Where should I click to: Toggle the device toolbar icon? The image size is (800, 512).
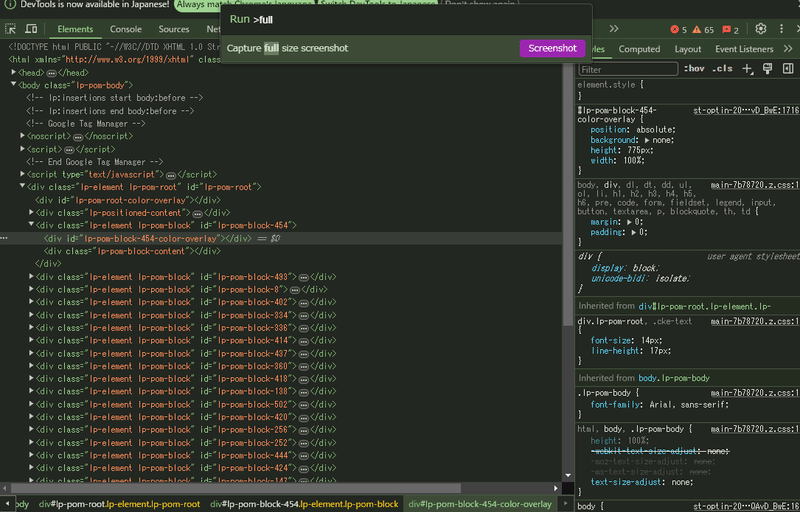[x=31, y=29]
